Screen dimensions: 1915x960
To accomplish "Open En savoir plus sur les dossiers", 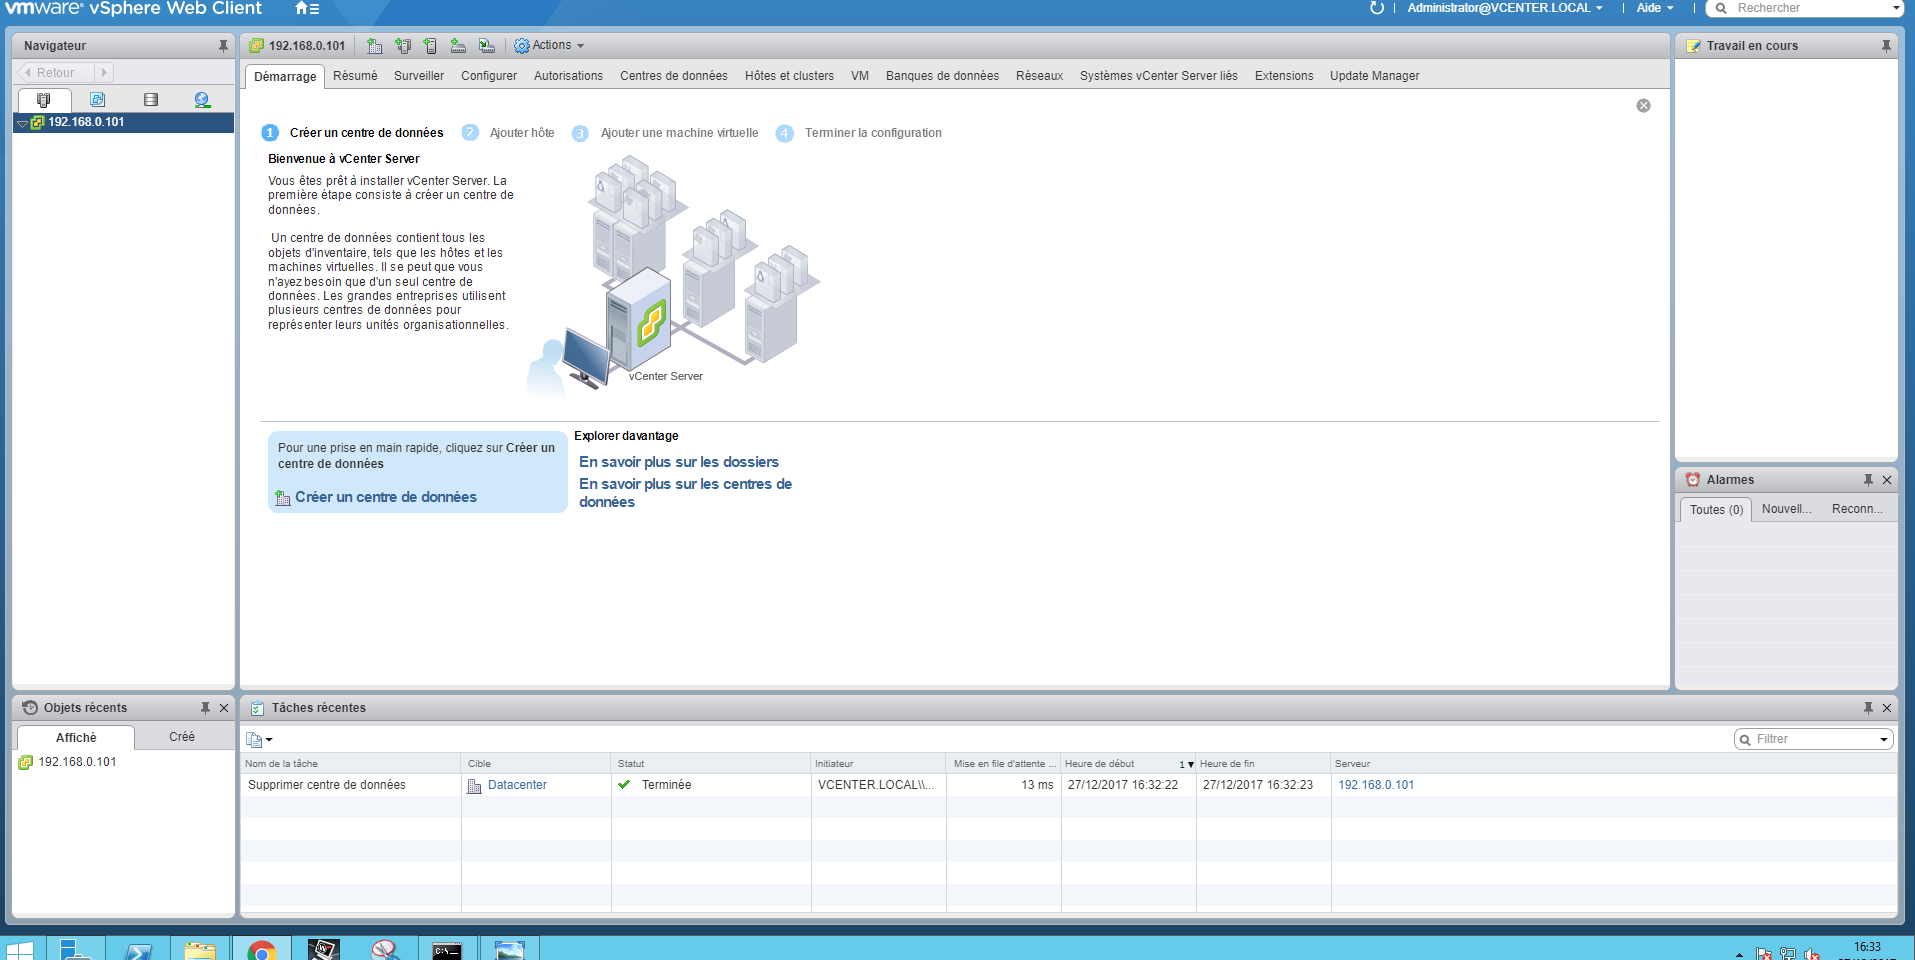I will click(679, 462).
